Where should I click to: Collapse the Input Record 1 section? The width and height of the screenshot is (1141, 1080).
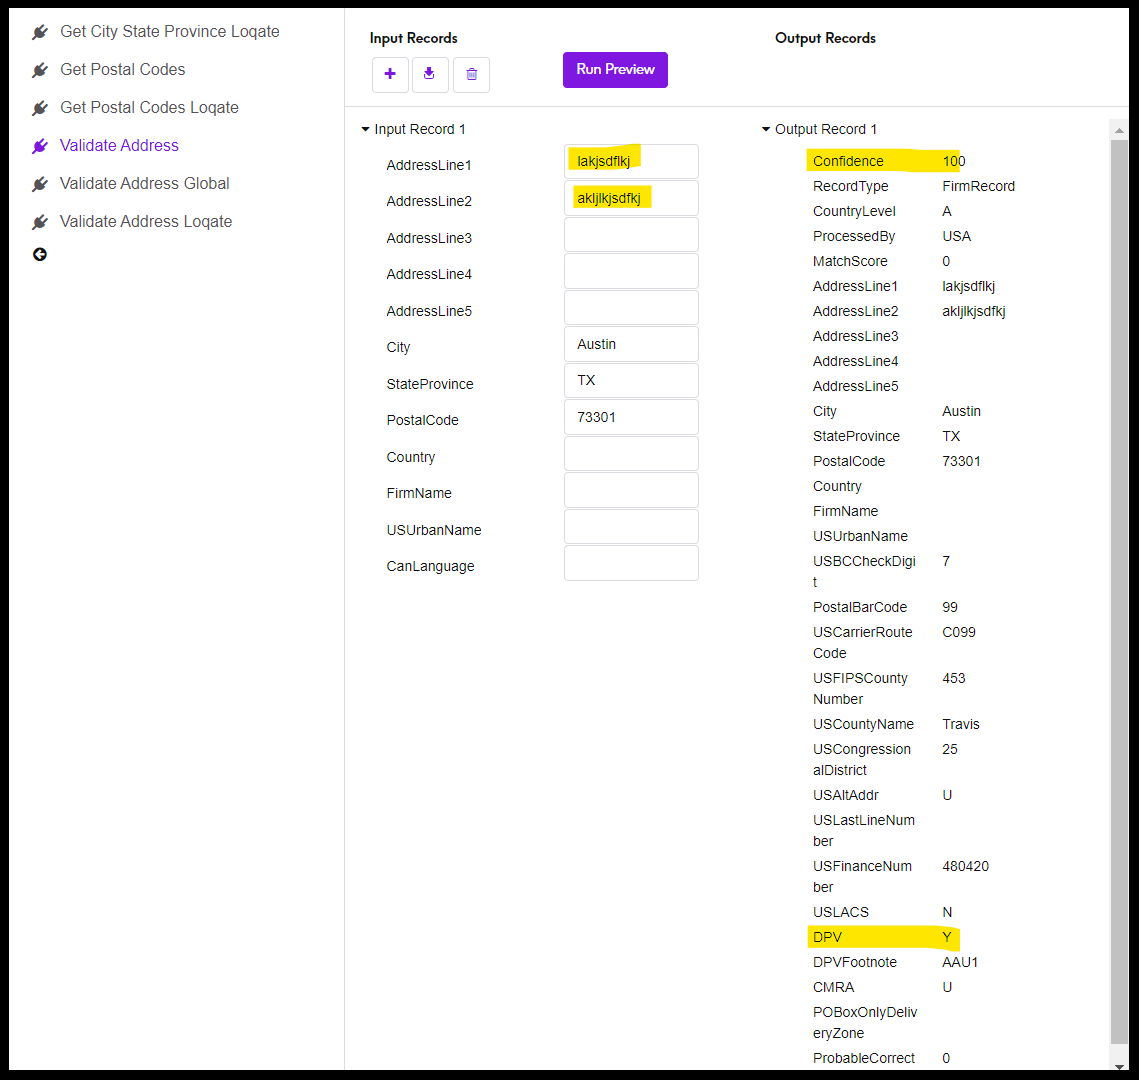366,128
